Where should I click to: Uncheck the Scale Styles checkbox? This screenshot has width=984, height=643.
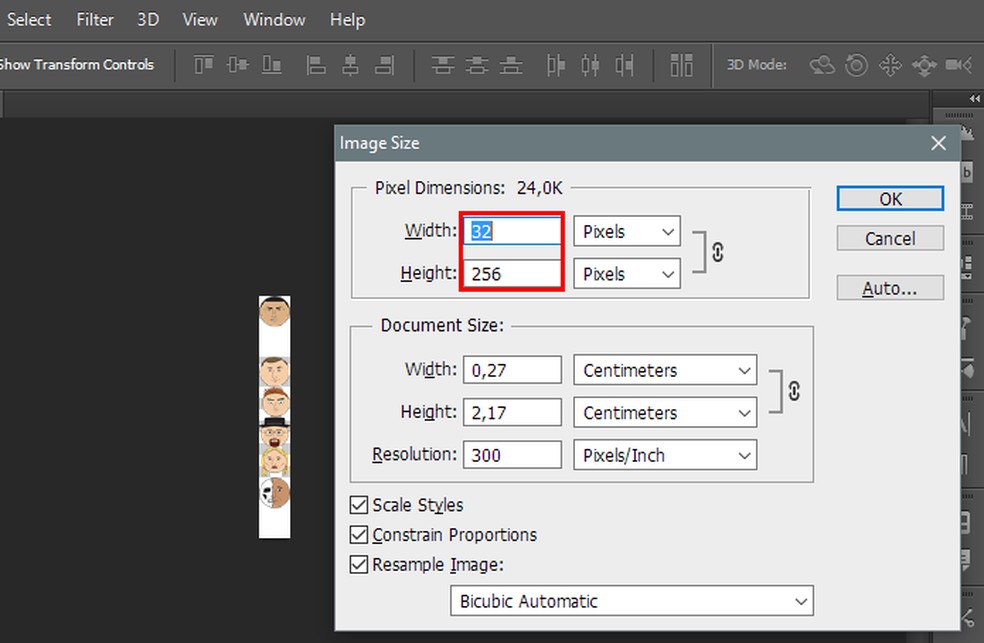(x=359, y=505)
